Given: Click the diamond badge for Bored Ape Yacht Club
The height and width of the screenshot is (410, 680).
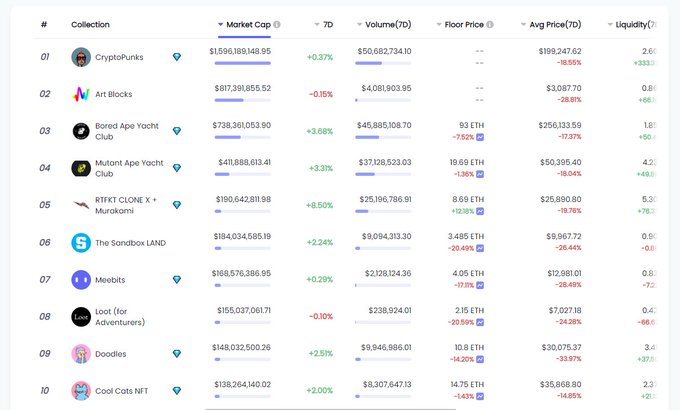Looking at the screenshot, I should point(177,131).
